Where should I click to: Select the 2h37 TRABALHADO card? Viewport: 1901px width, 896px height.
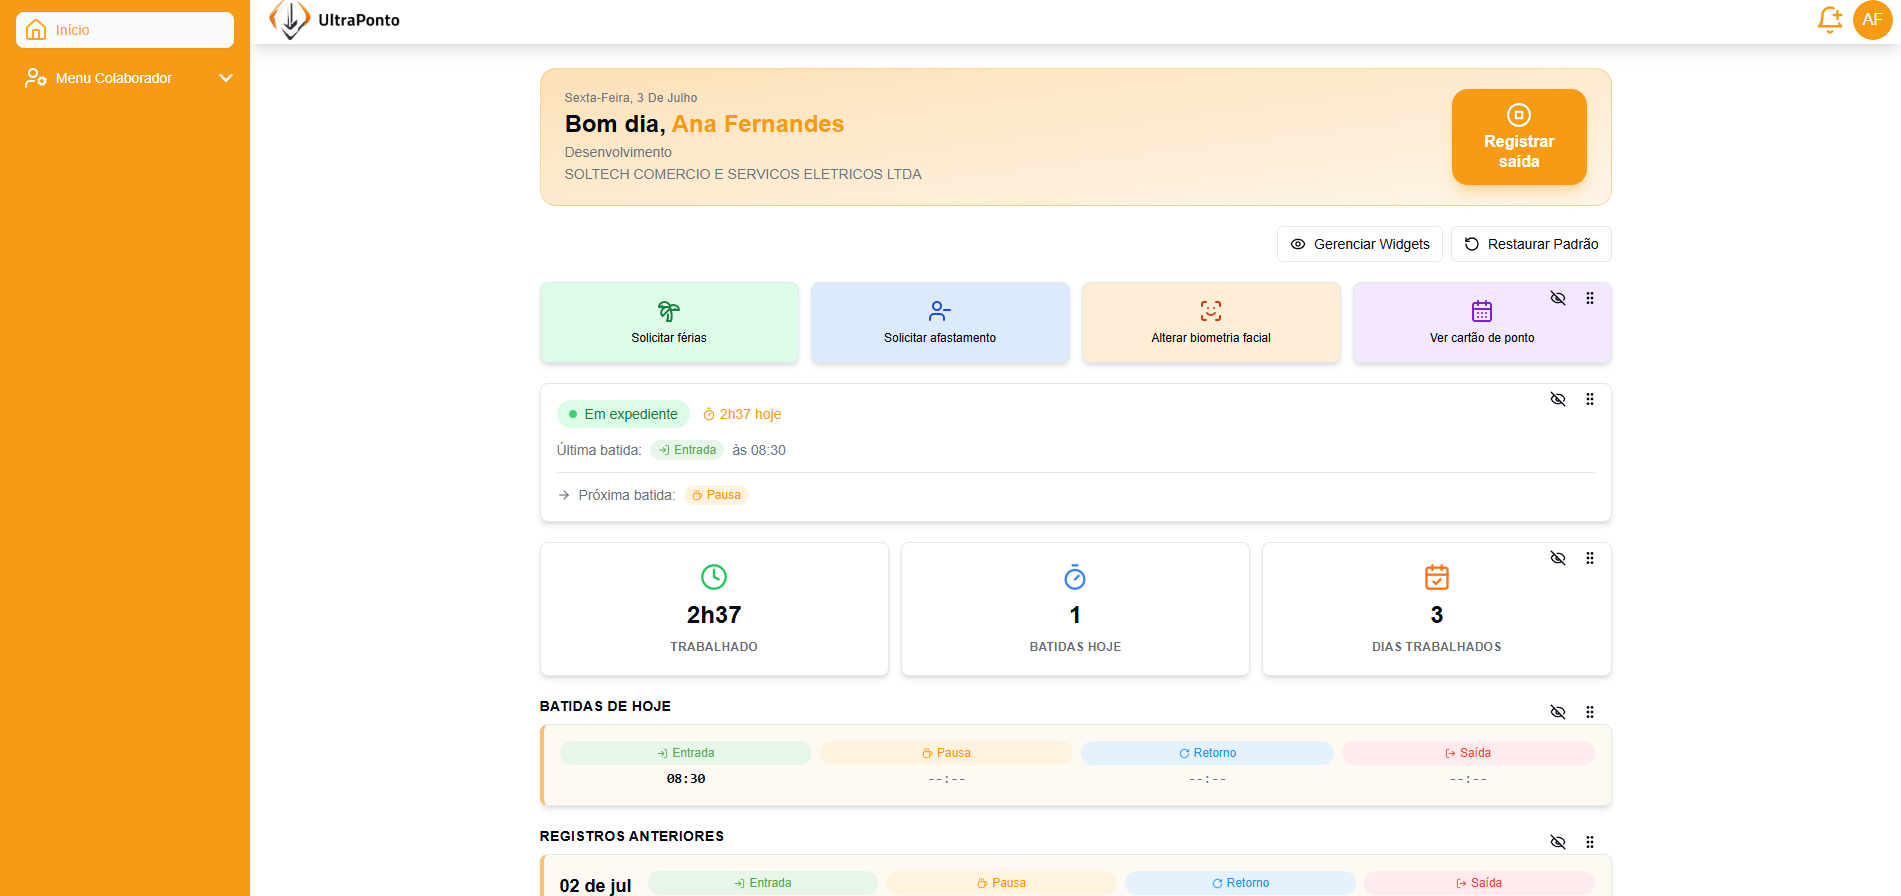coord(714,609)
